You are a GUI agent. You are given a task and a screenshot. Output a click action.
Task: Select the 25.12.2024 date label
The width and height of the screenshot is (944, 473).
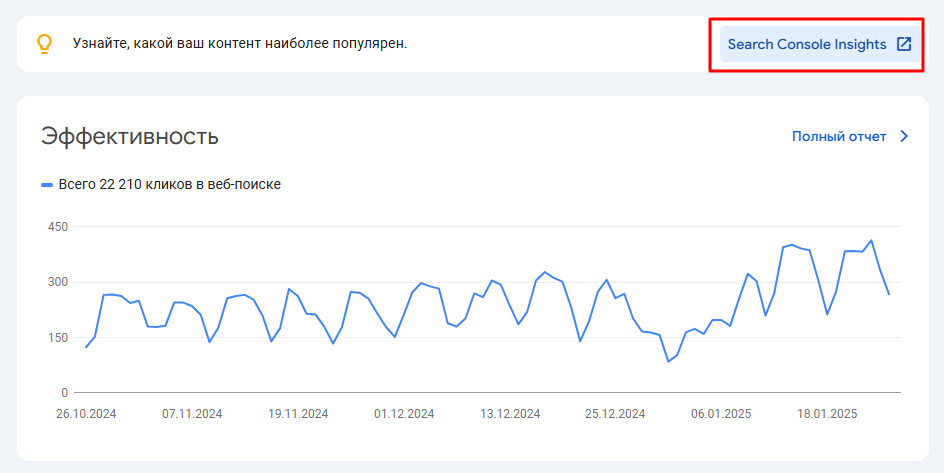click(616, 414)
